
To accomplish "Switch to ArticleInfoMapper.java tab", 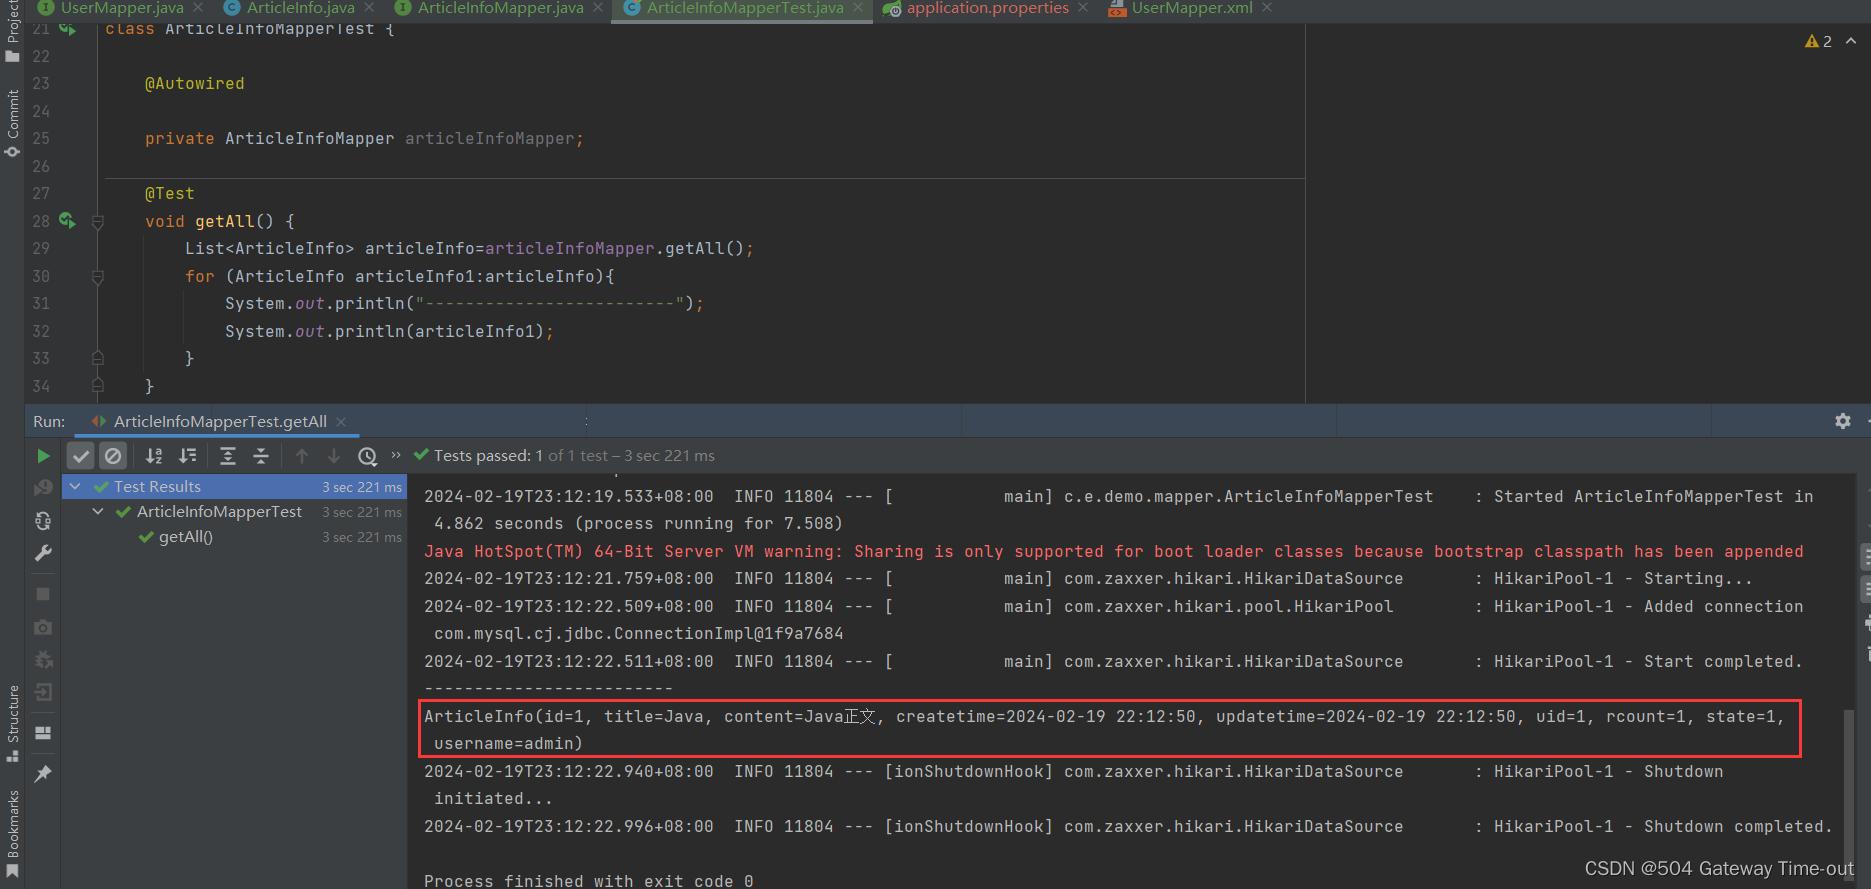I will (500, 8).
